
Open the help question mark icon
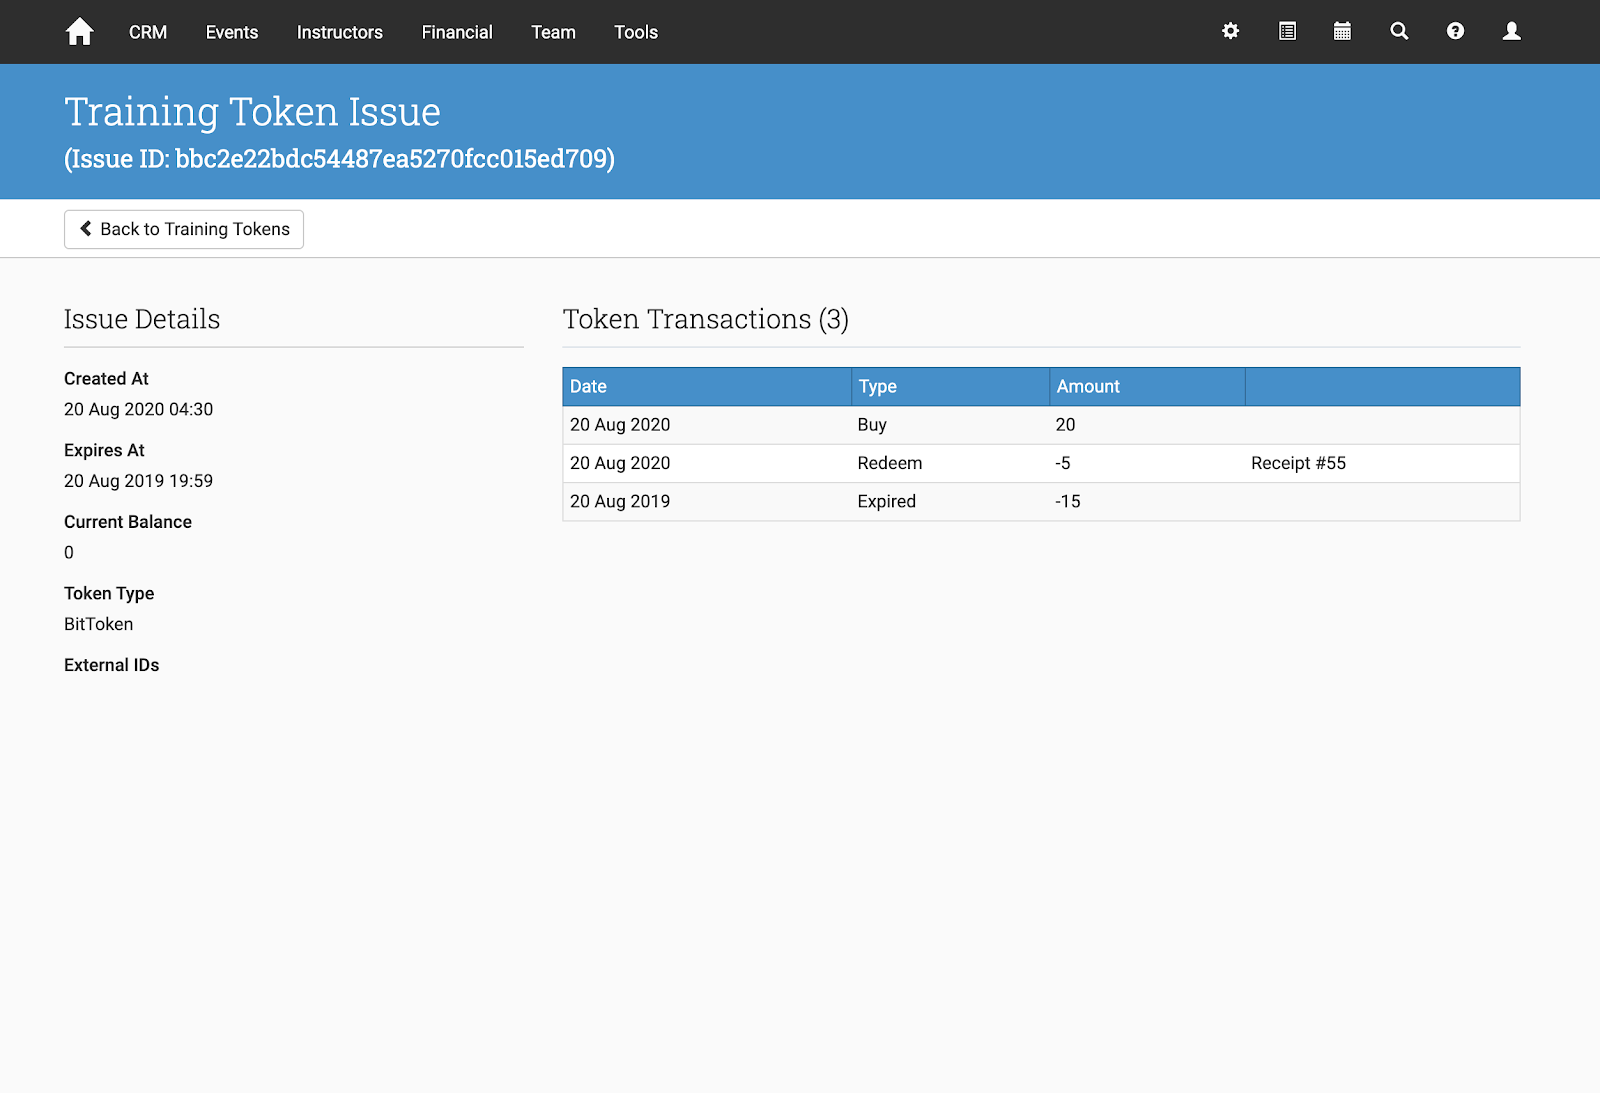(1455, 31)
